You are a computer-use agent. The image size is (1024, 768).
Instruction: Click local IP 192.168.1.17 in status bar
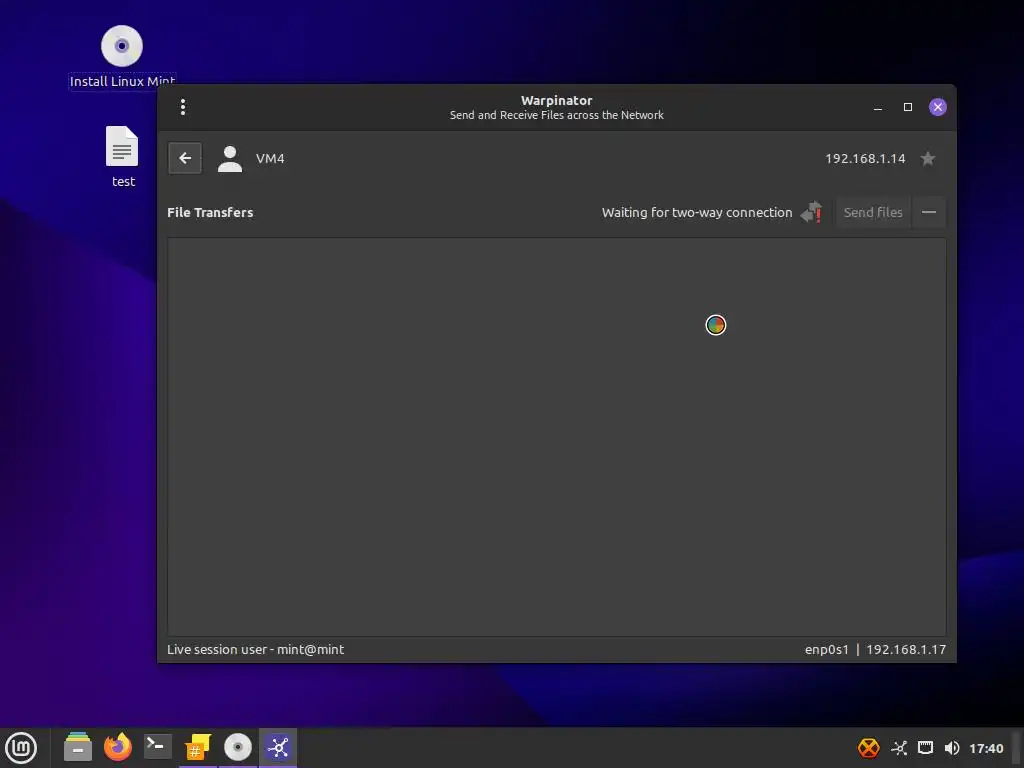click(906, 650)
